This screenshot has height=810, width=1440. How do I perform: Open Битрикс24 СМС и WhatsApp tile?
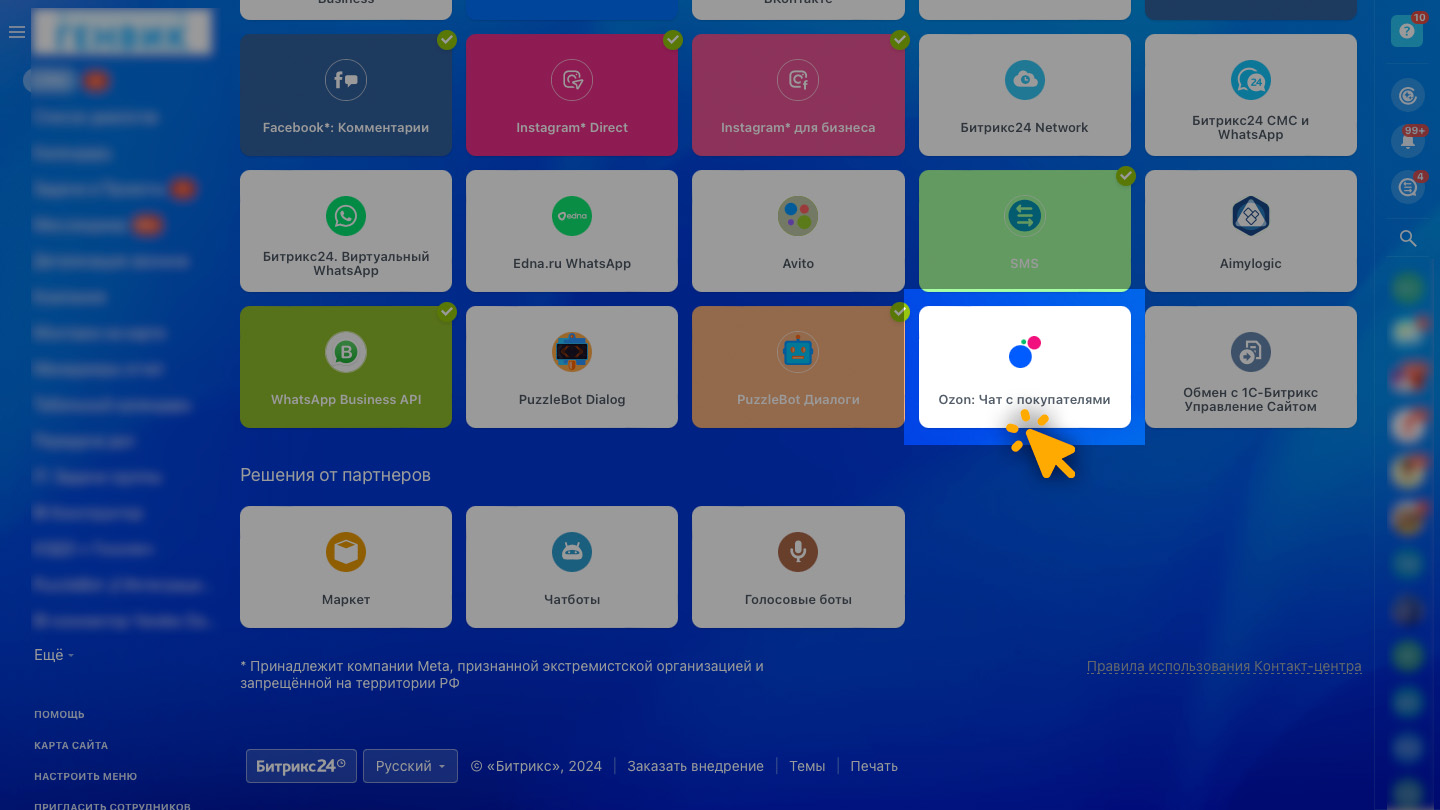click(x=1251, y=95)
